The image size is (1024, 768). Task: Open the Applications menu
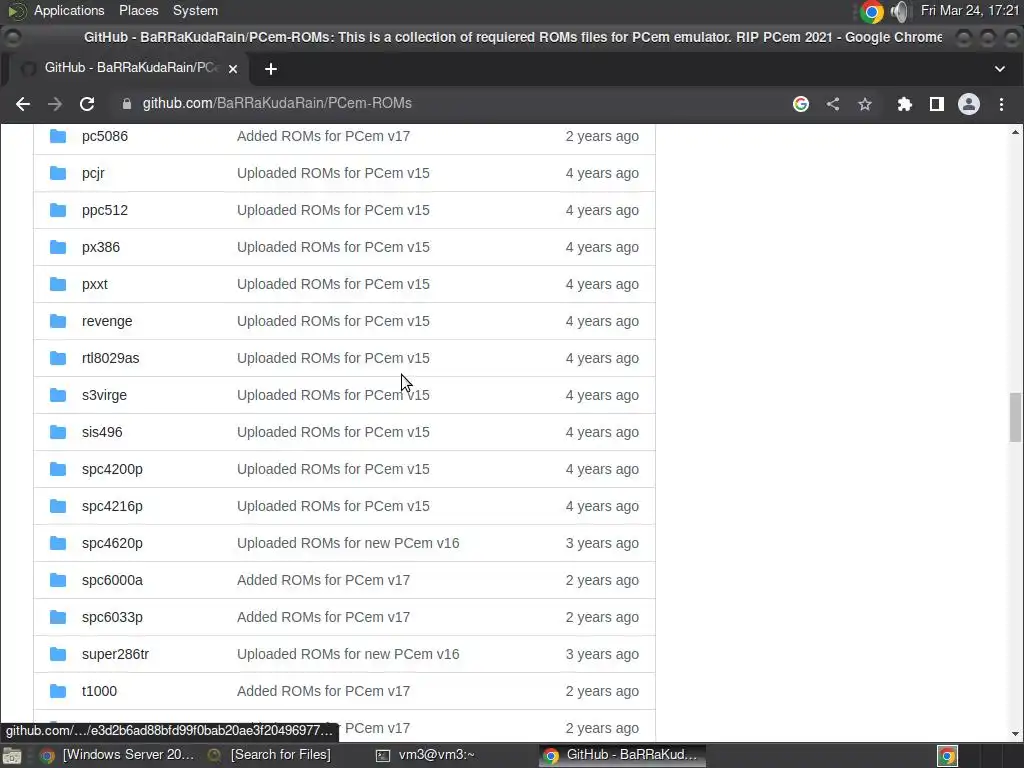coord(69,10)
